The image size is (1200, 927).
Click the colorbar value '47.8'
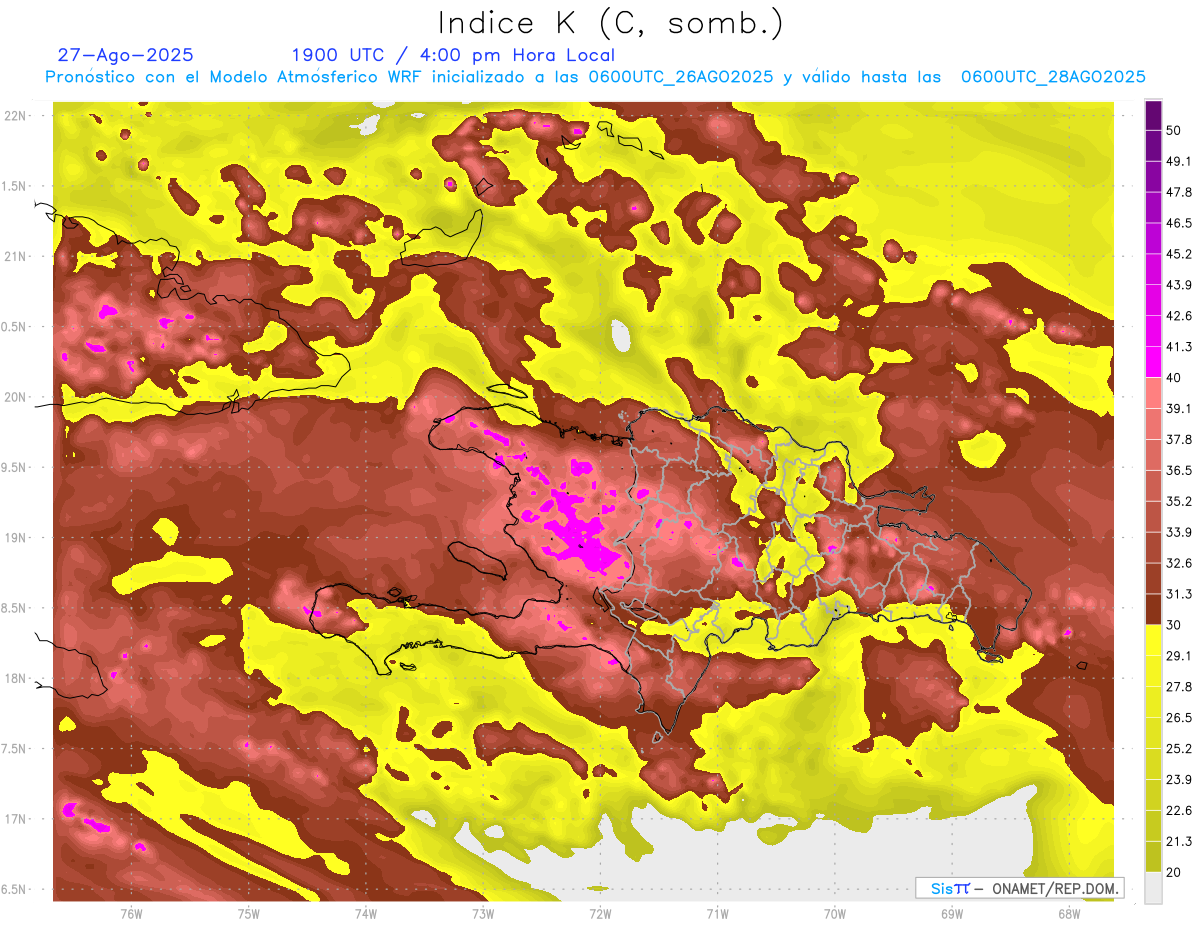1178,192
